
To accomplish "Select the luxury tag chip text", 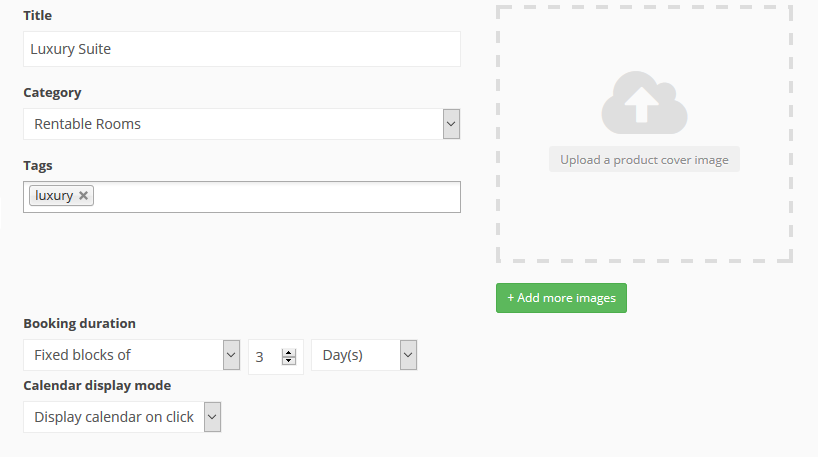I will [x=54, y=196].
